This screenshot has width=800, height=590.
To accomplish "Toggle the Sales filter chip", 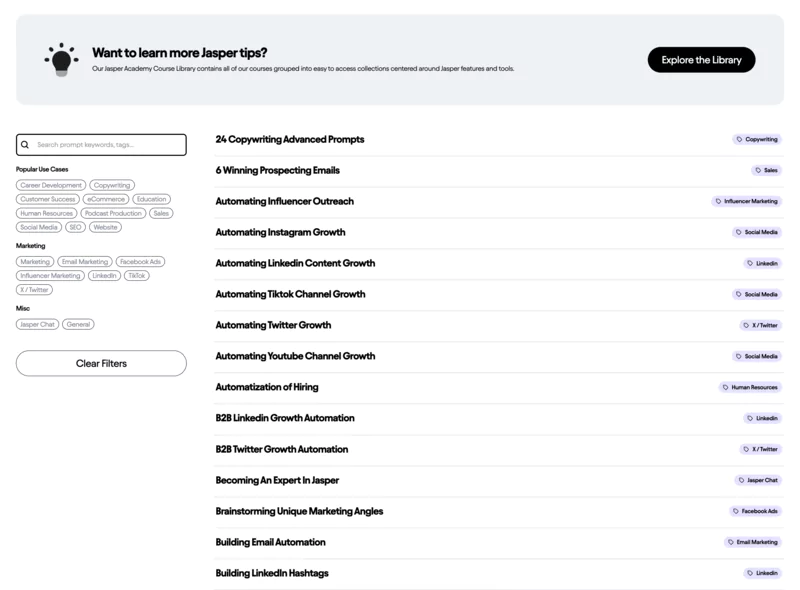I will pyautogui.click(x=161, y=213).
